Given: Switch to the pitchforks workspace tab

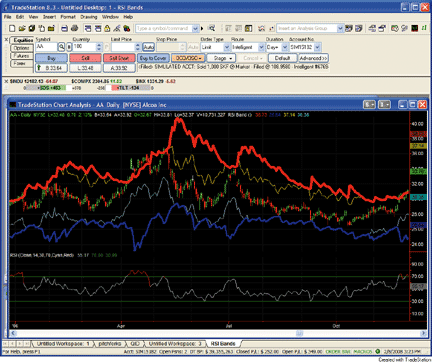Looking at the screenshot, I should click(x=110, y=344).
